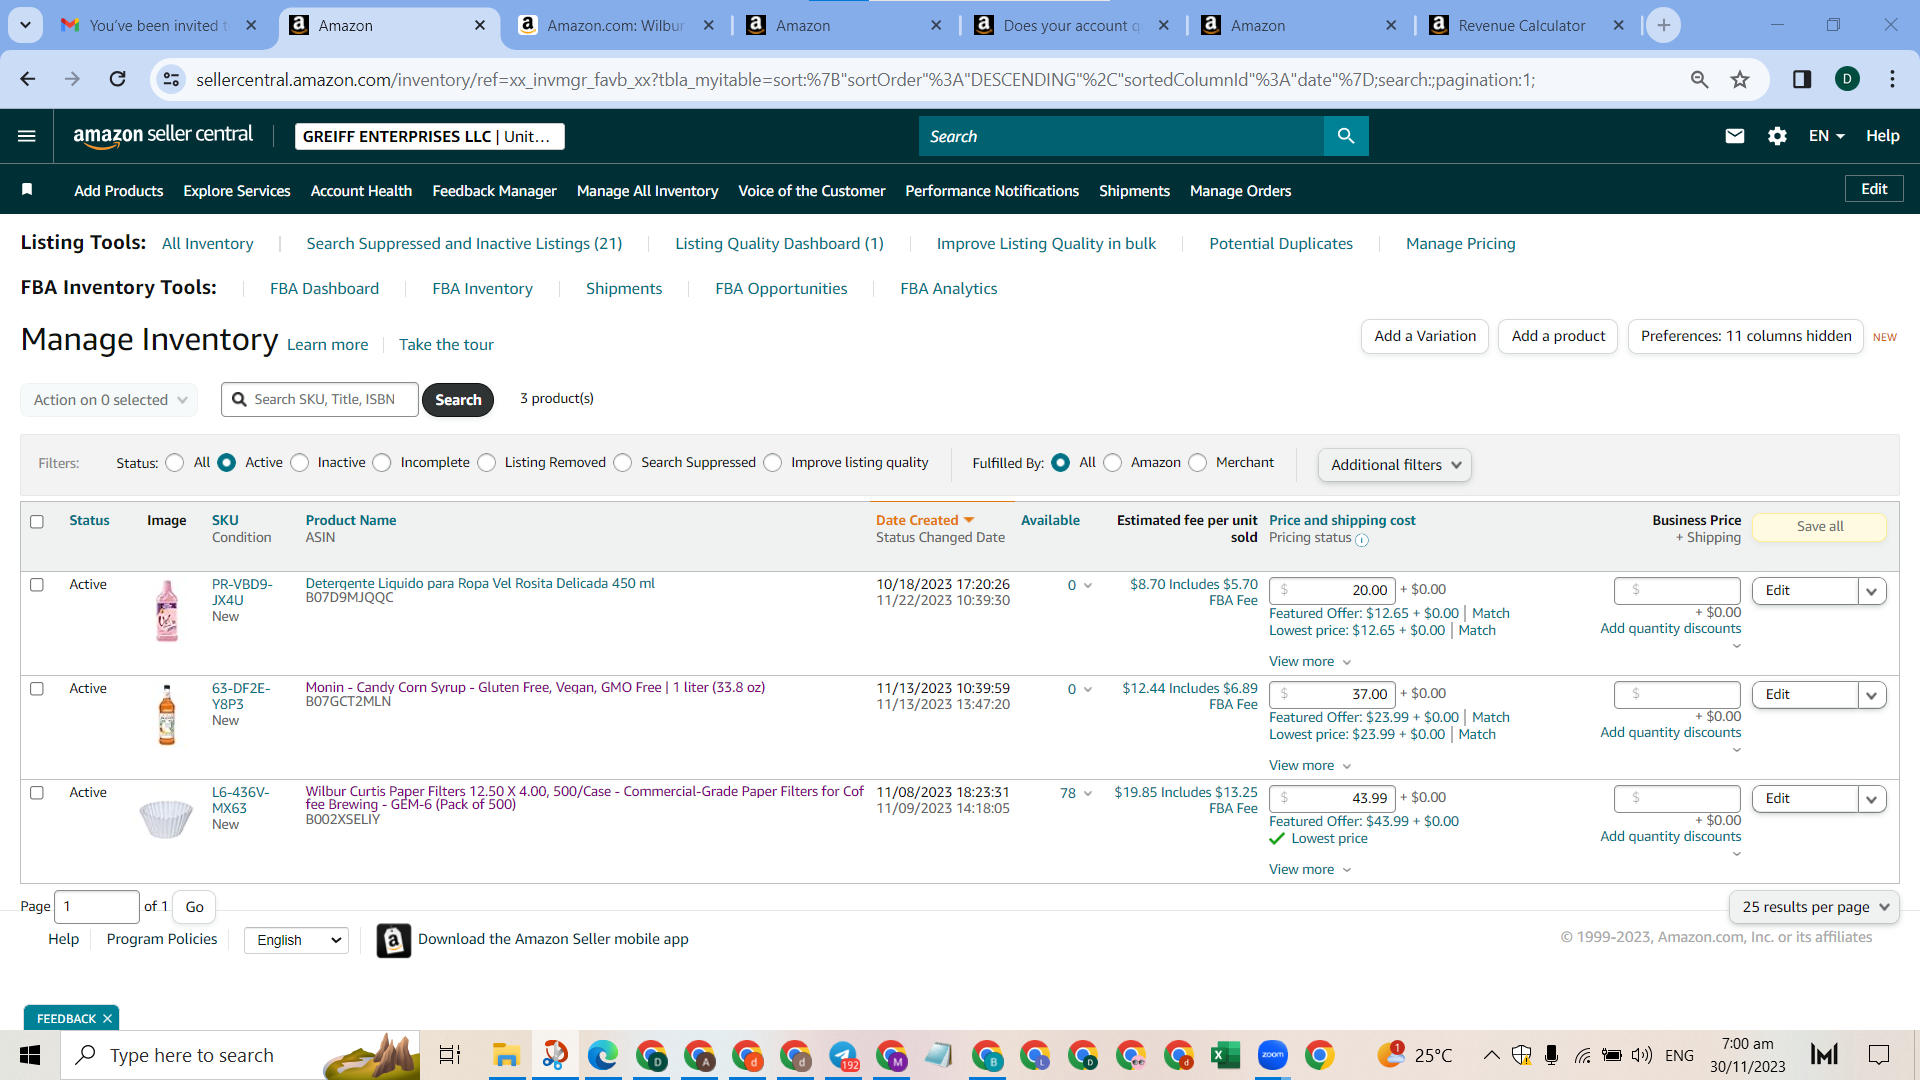
Task: Open the Windows Start menu
Action: [30, 1055]
